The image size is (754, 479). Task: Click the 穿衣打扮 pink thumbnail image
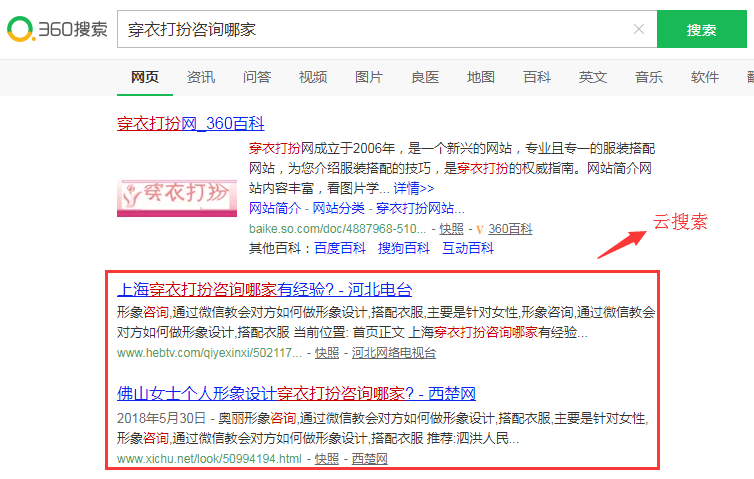coord(177,198)
